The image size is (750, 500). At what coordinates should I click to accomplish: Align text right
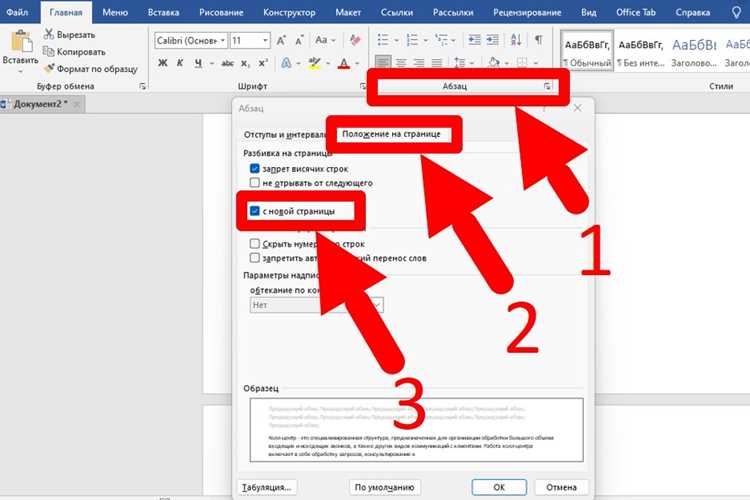[419, 63]
